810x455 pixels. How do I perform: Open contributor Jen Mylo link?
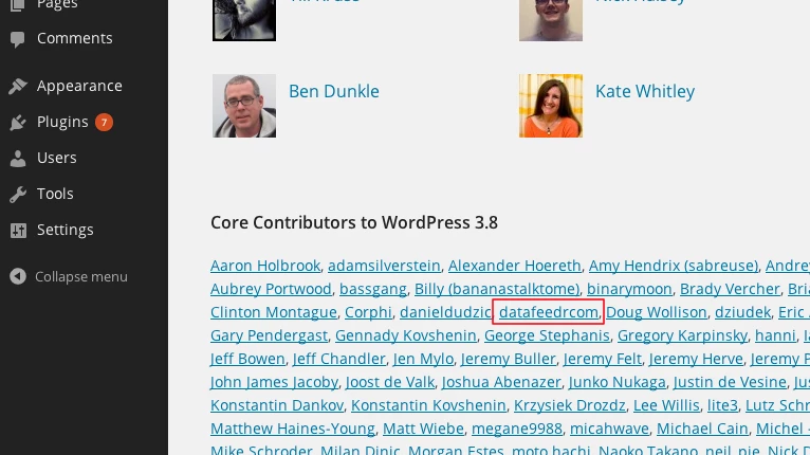423,358
